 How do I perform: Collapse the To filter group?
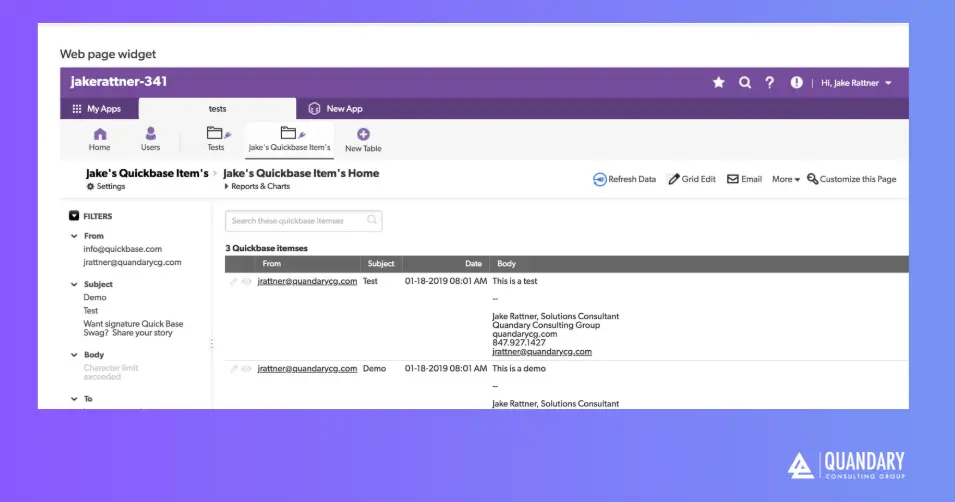click(74, 399)
